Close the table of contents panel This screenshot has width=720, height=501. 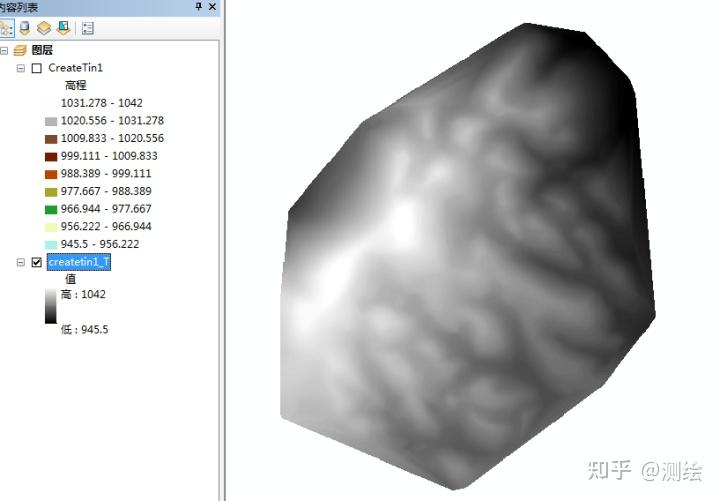coord(212,6)
